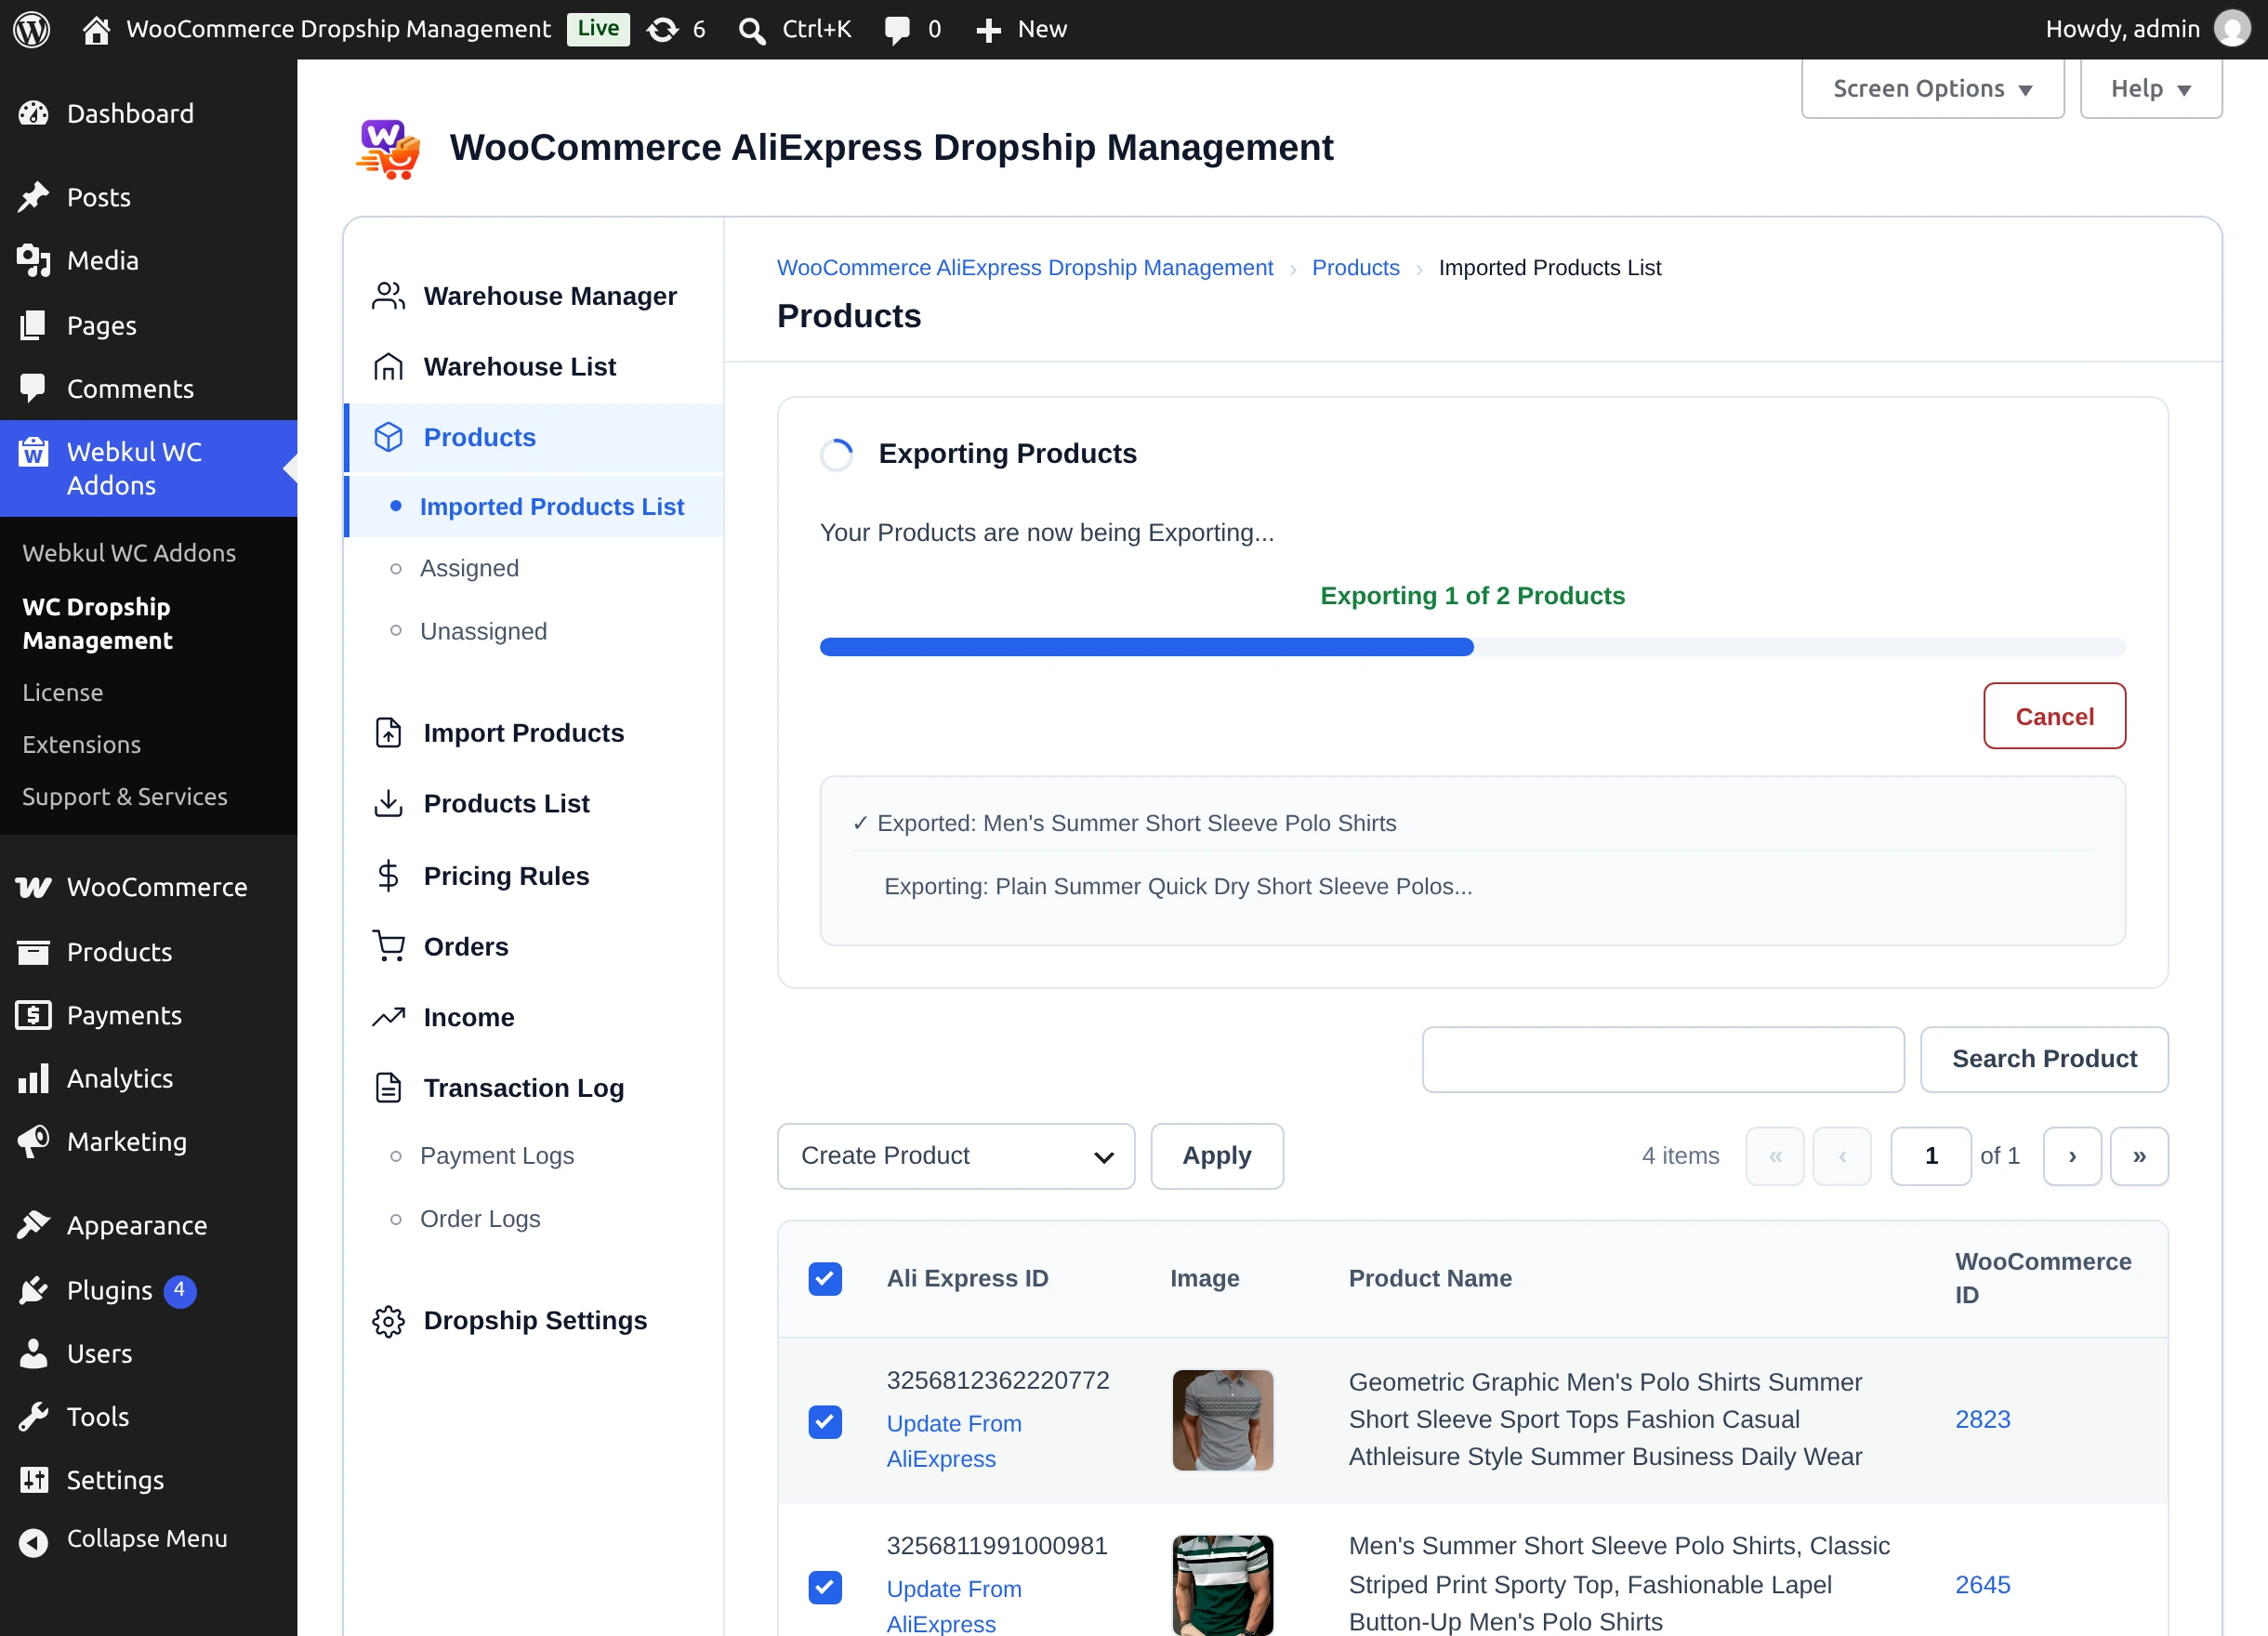Image resolution: width=2268 pixels, height=1636 pixels.
Task: Click the plus New icon
Action: (988, 30)
